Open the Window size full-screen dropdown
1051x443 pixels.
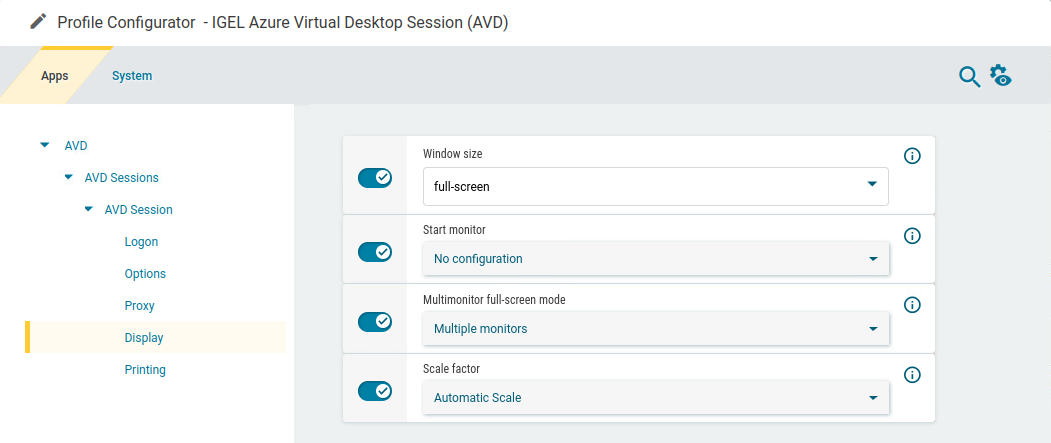coord(655,186)
